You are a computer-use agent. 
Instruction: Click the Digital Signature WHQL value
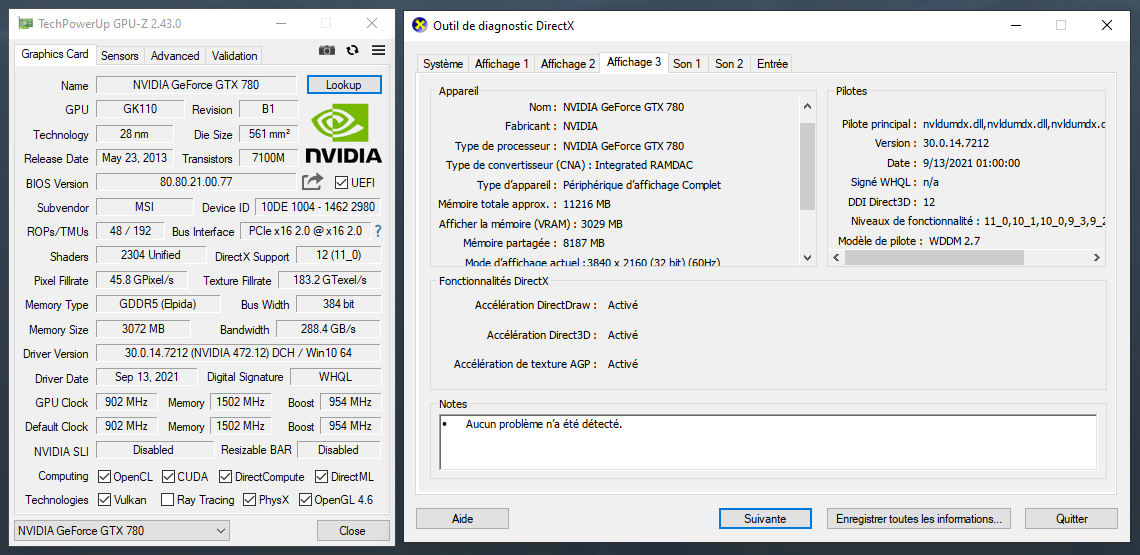click(x=335, y=377)
